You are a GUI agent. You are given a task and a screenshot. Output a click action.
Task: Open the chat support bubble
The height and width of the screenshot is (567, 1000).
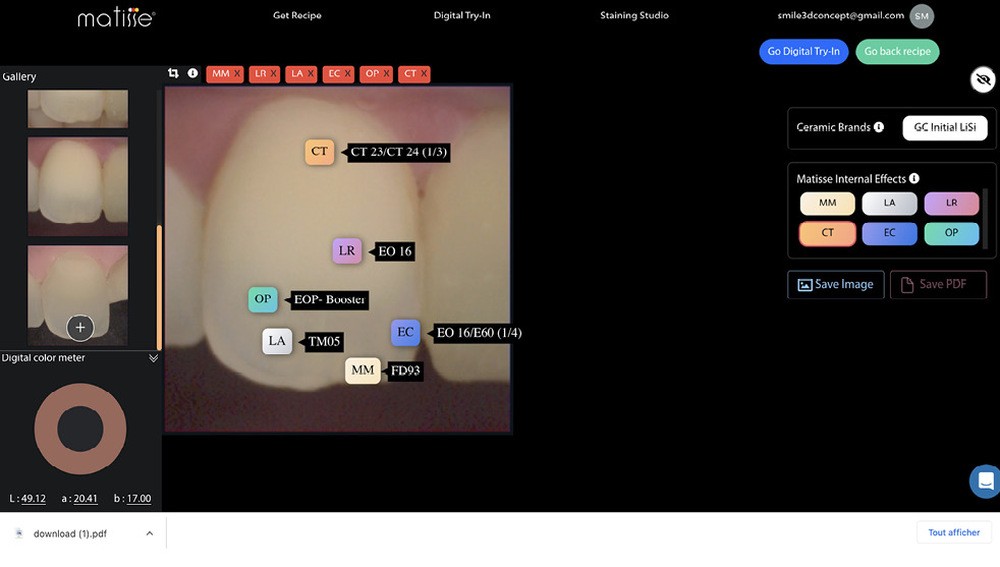tap(986, 480)
